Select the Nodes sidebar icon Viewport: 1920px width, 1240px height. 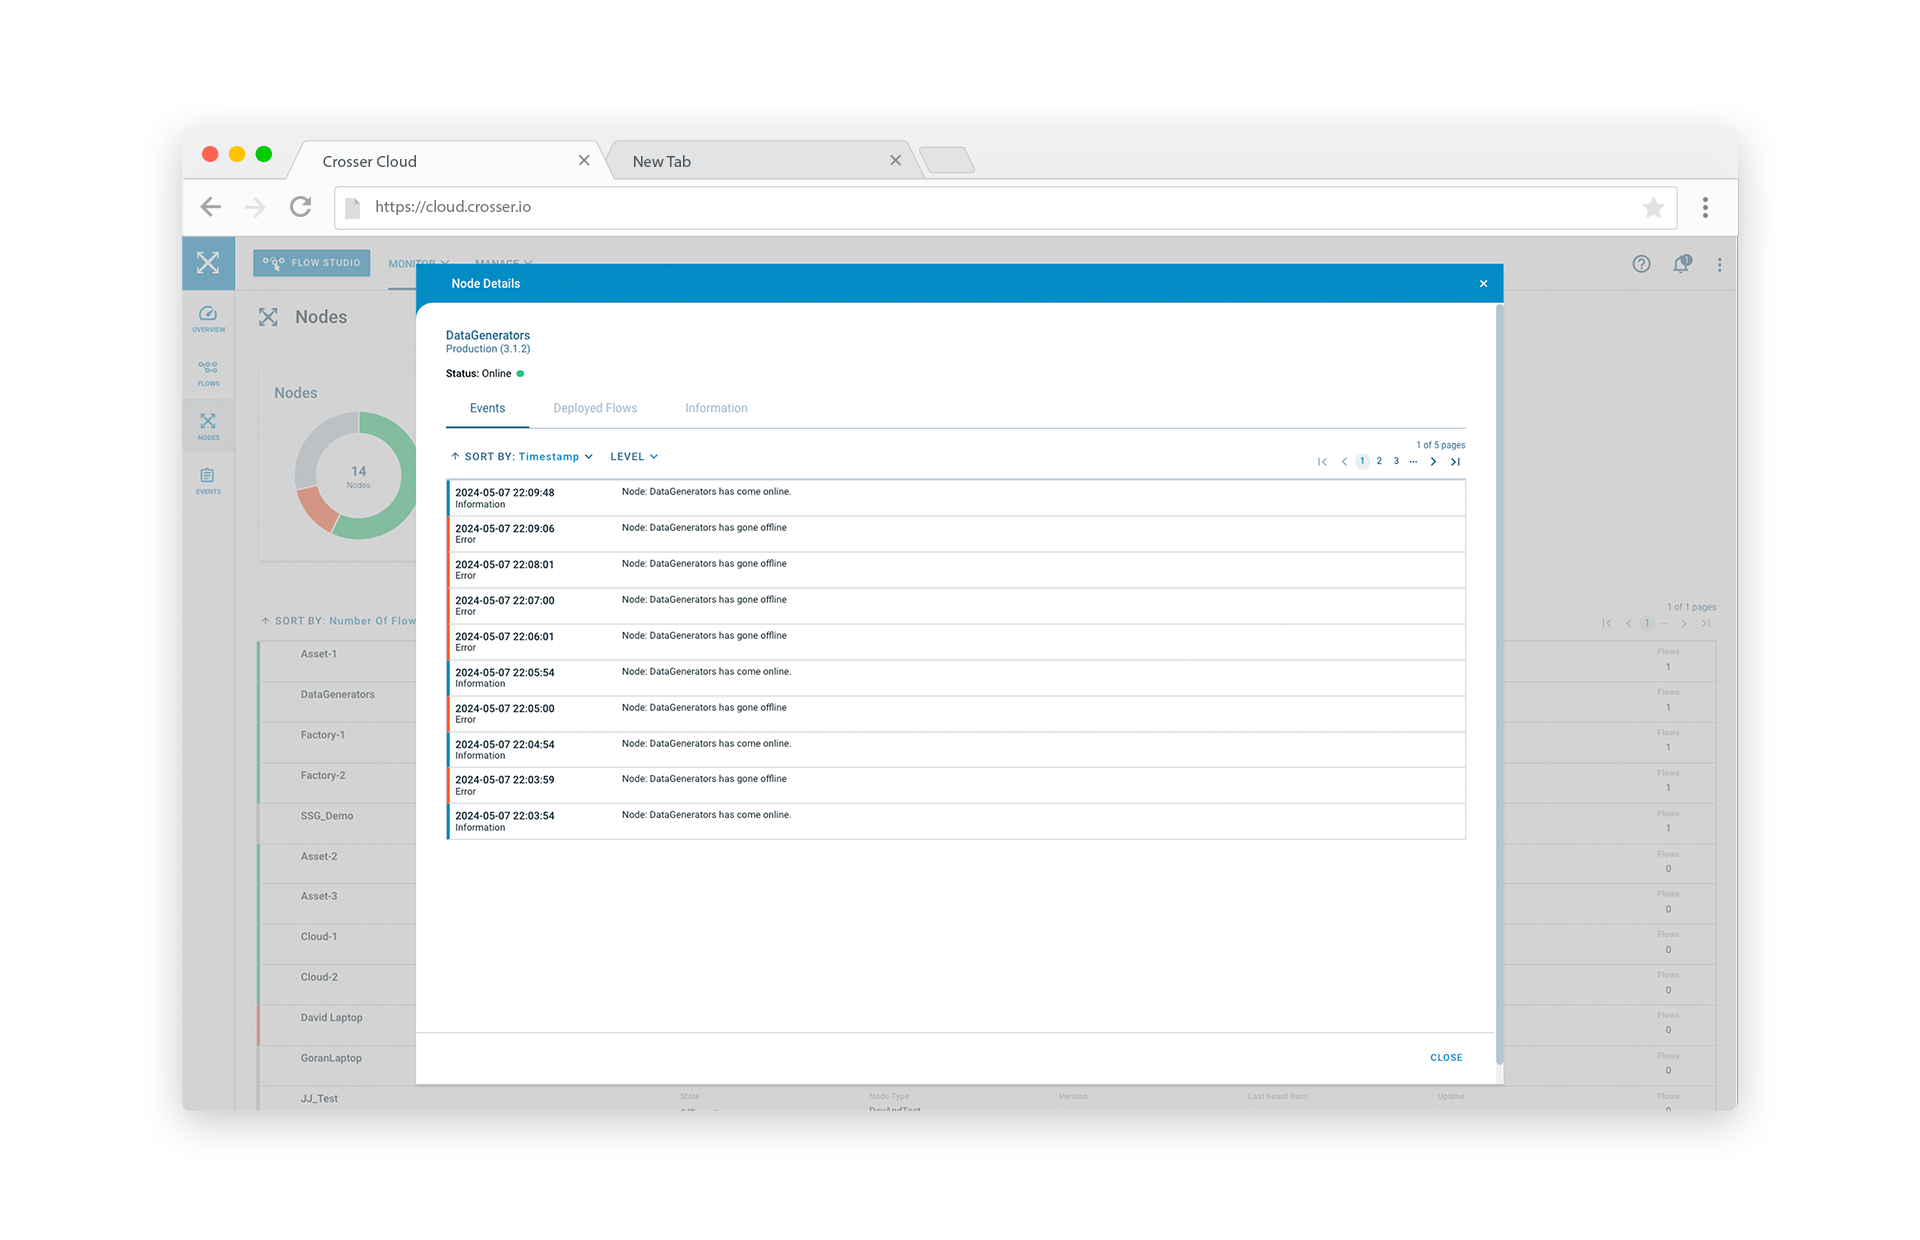click(x=208, y=427)
